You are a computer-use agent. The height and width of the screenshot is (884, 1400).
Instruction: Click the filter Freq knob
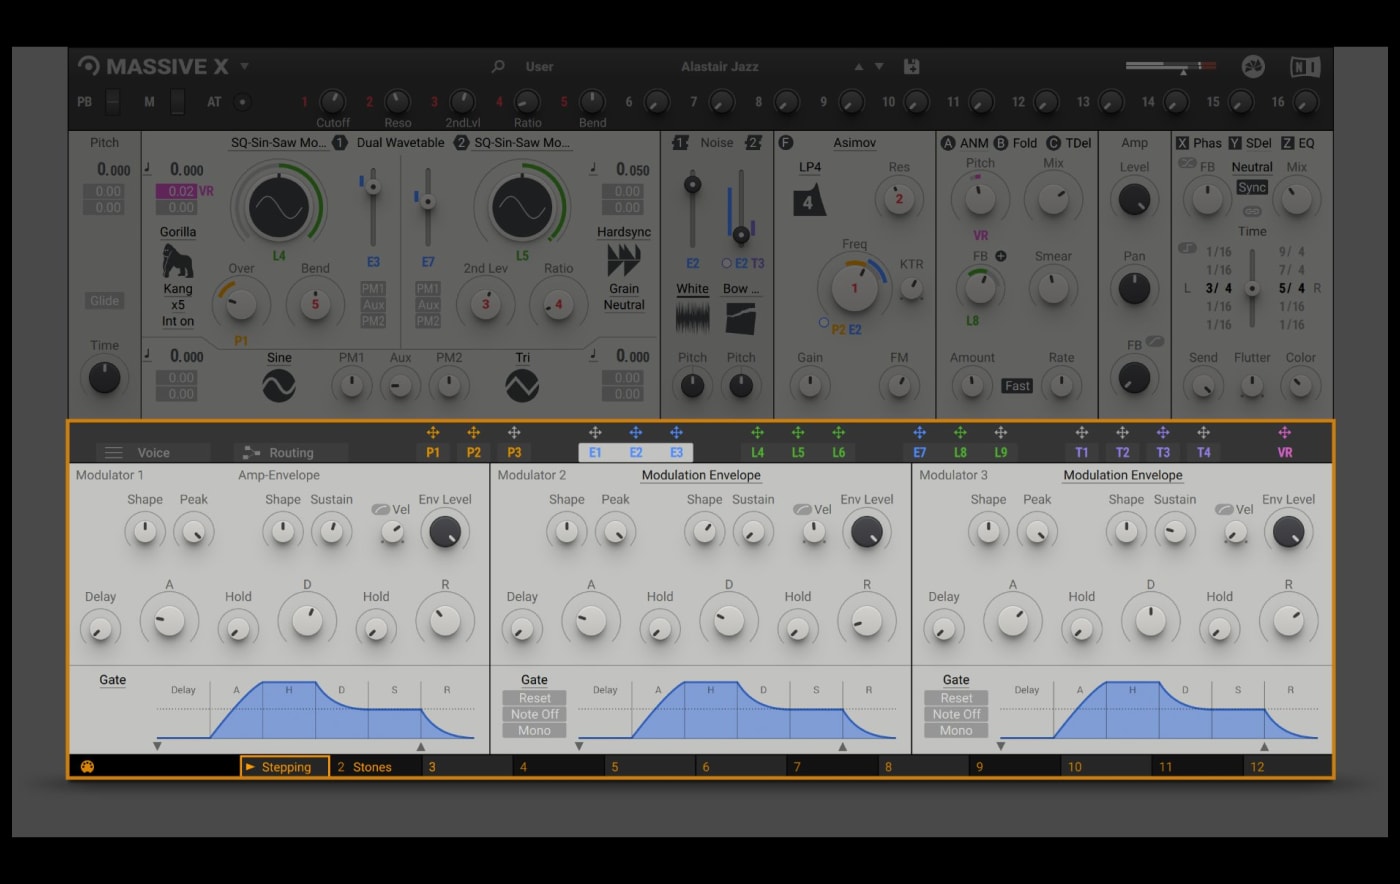(854, 288)
